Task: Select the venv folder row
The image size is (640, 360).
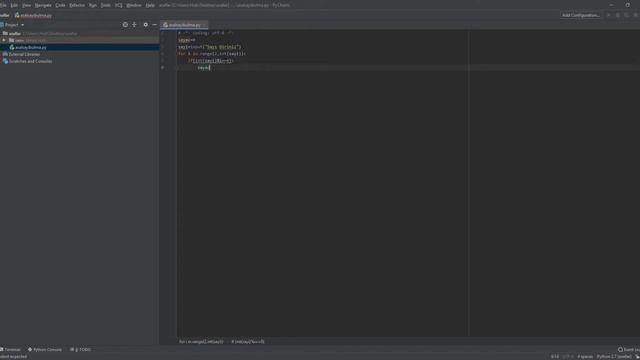Action: coord(80,40)
